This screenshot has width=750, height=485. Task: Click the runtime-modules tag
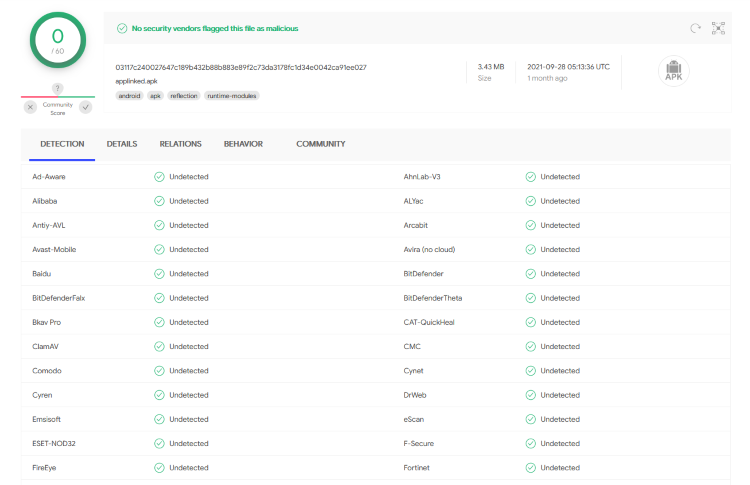(x=232, y=96)
